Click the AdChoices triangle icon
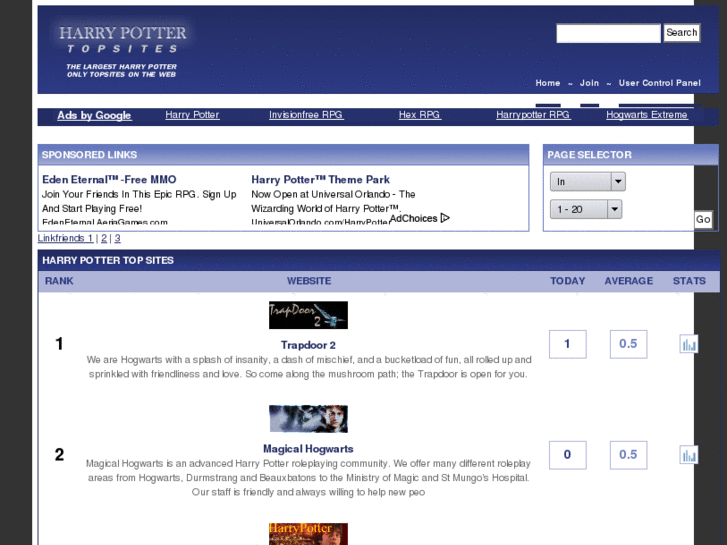The width and height of the screenshot is (727, 545). pos(445,218)
